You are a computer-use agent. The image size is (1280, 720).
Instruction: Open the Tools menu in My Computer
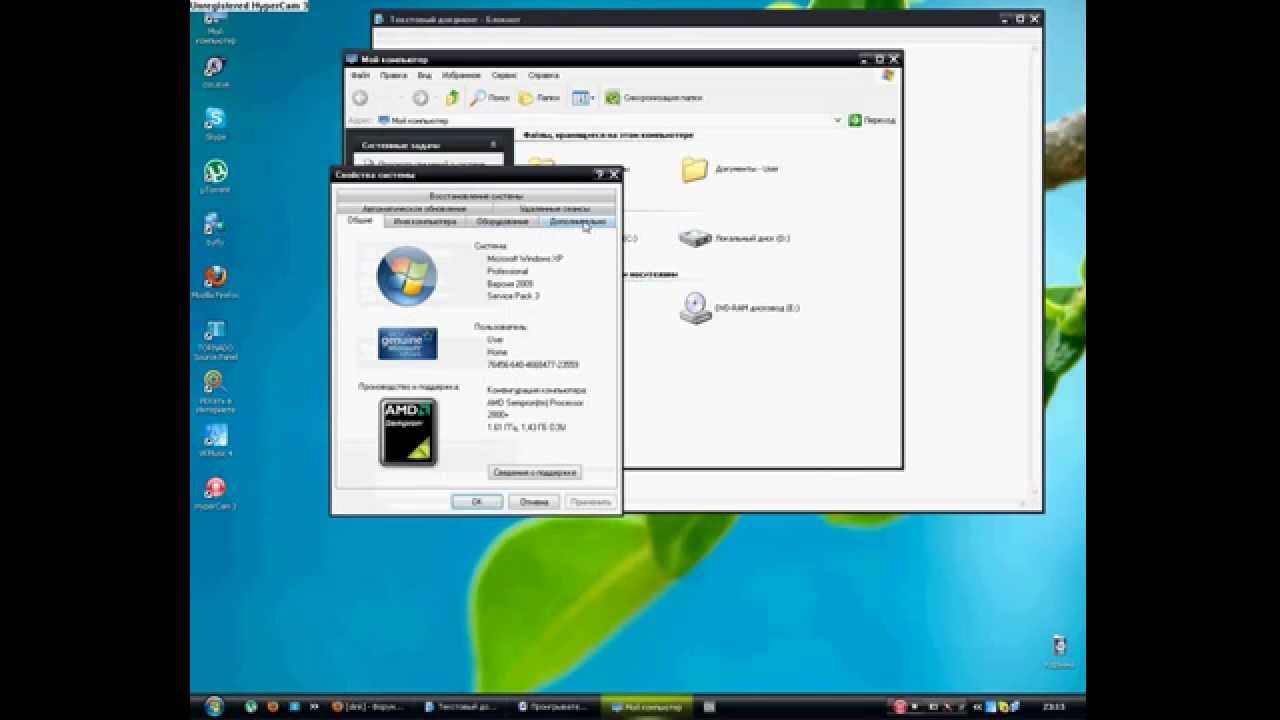click(x=504, y=75)
